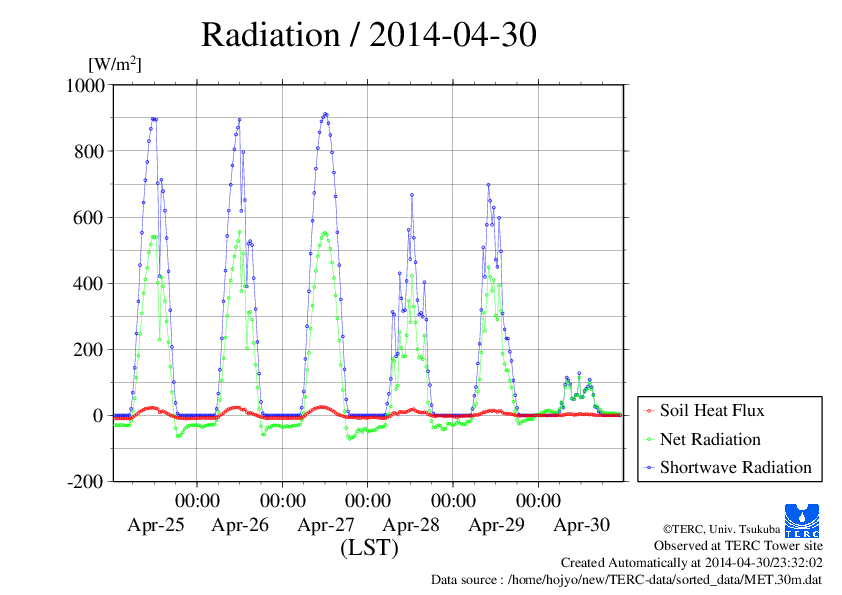The height and width of the screenshot is (595, 842).
Task: Click the Apr-27 date label
Action: [x=326, y=525]
